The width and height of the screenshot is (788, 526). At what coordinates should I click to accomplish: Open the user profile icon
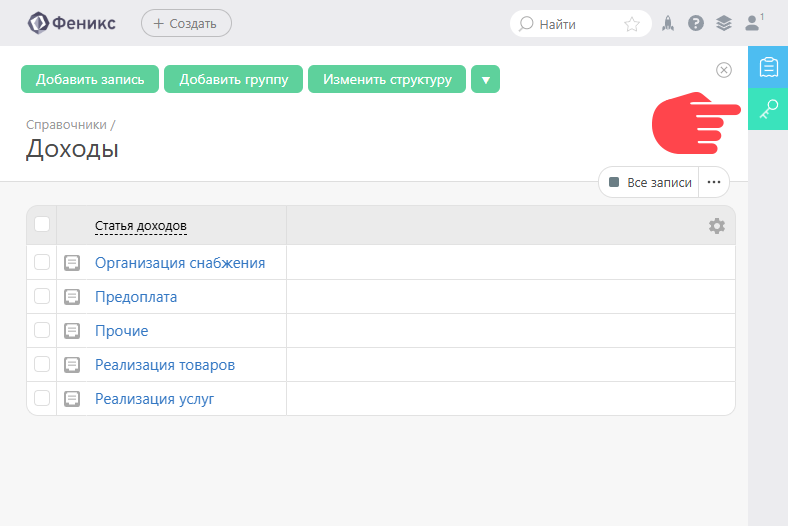click(x=753, y=22)
